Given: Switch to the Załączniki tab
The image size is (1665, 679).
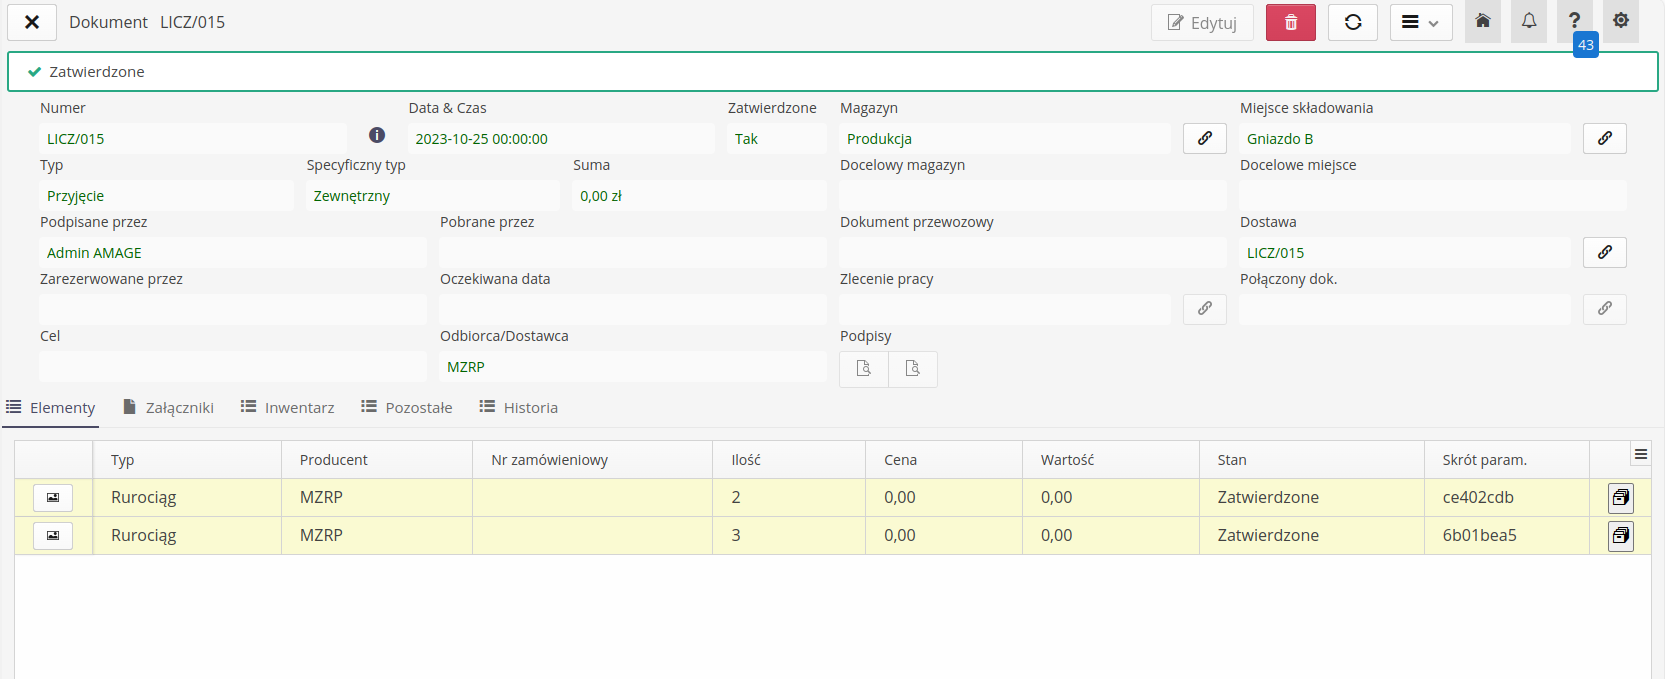Looking at the screenshot, I should 168,408.
